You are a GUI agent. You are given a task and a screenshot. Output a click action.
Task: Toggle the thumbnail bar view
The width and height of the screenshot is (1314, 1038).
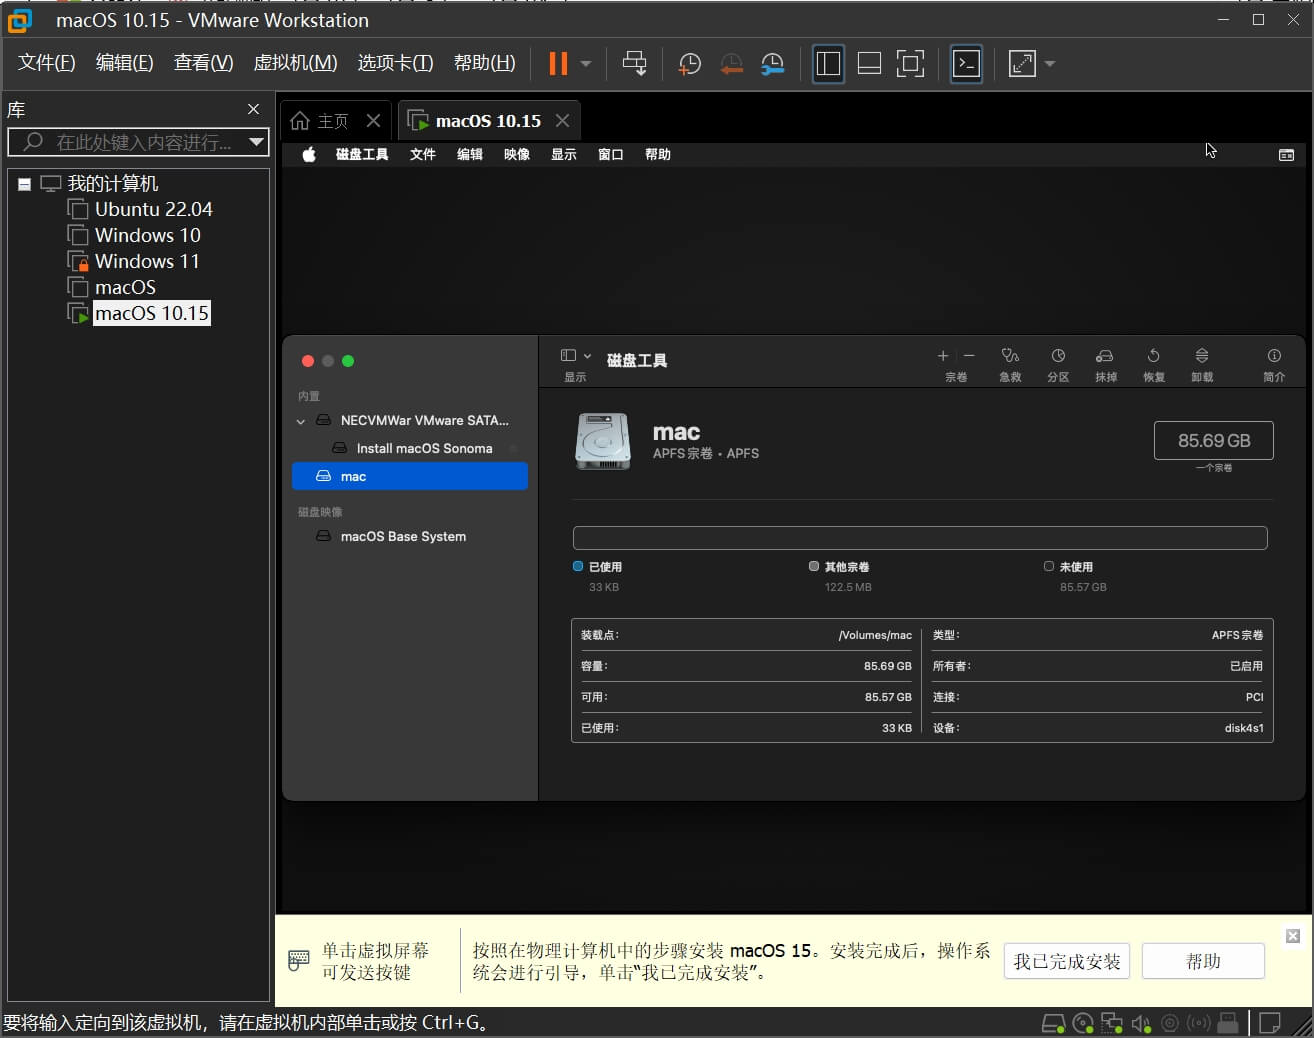pyautogui.click(x=869, y=64)
